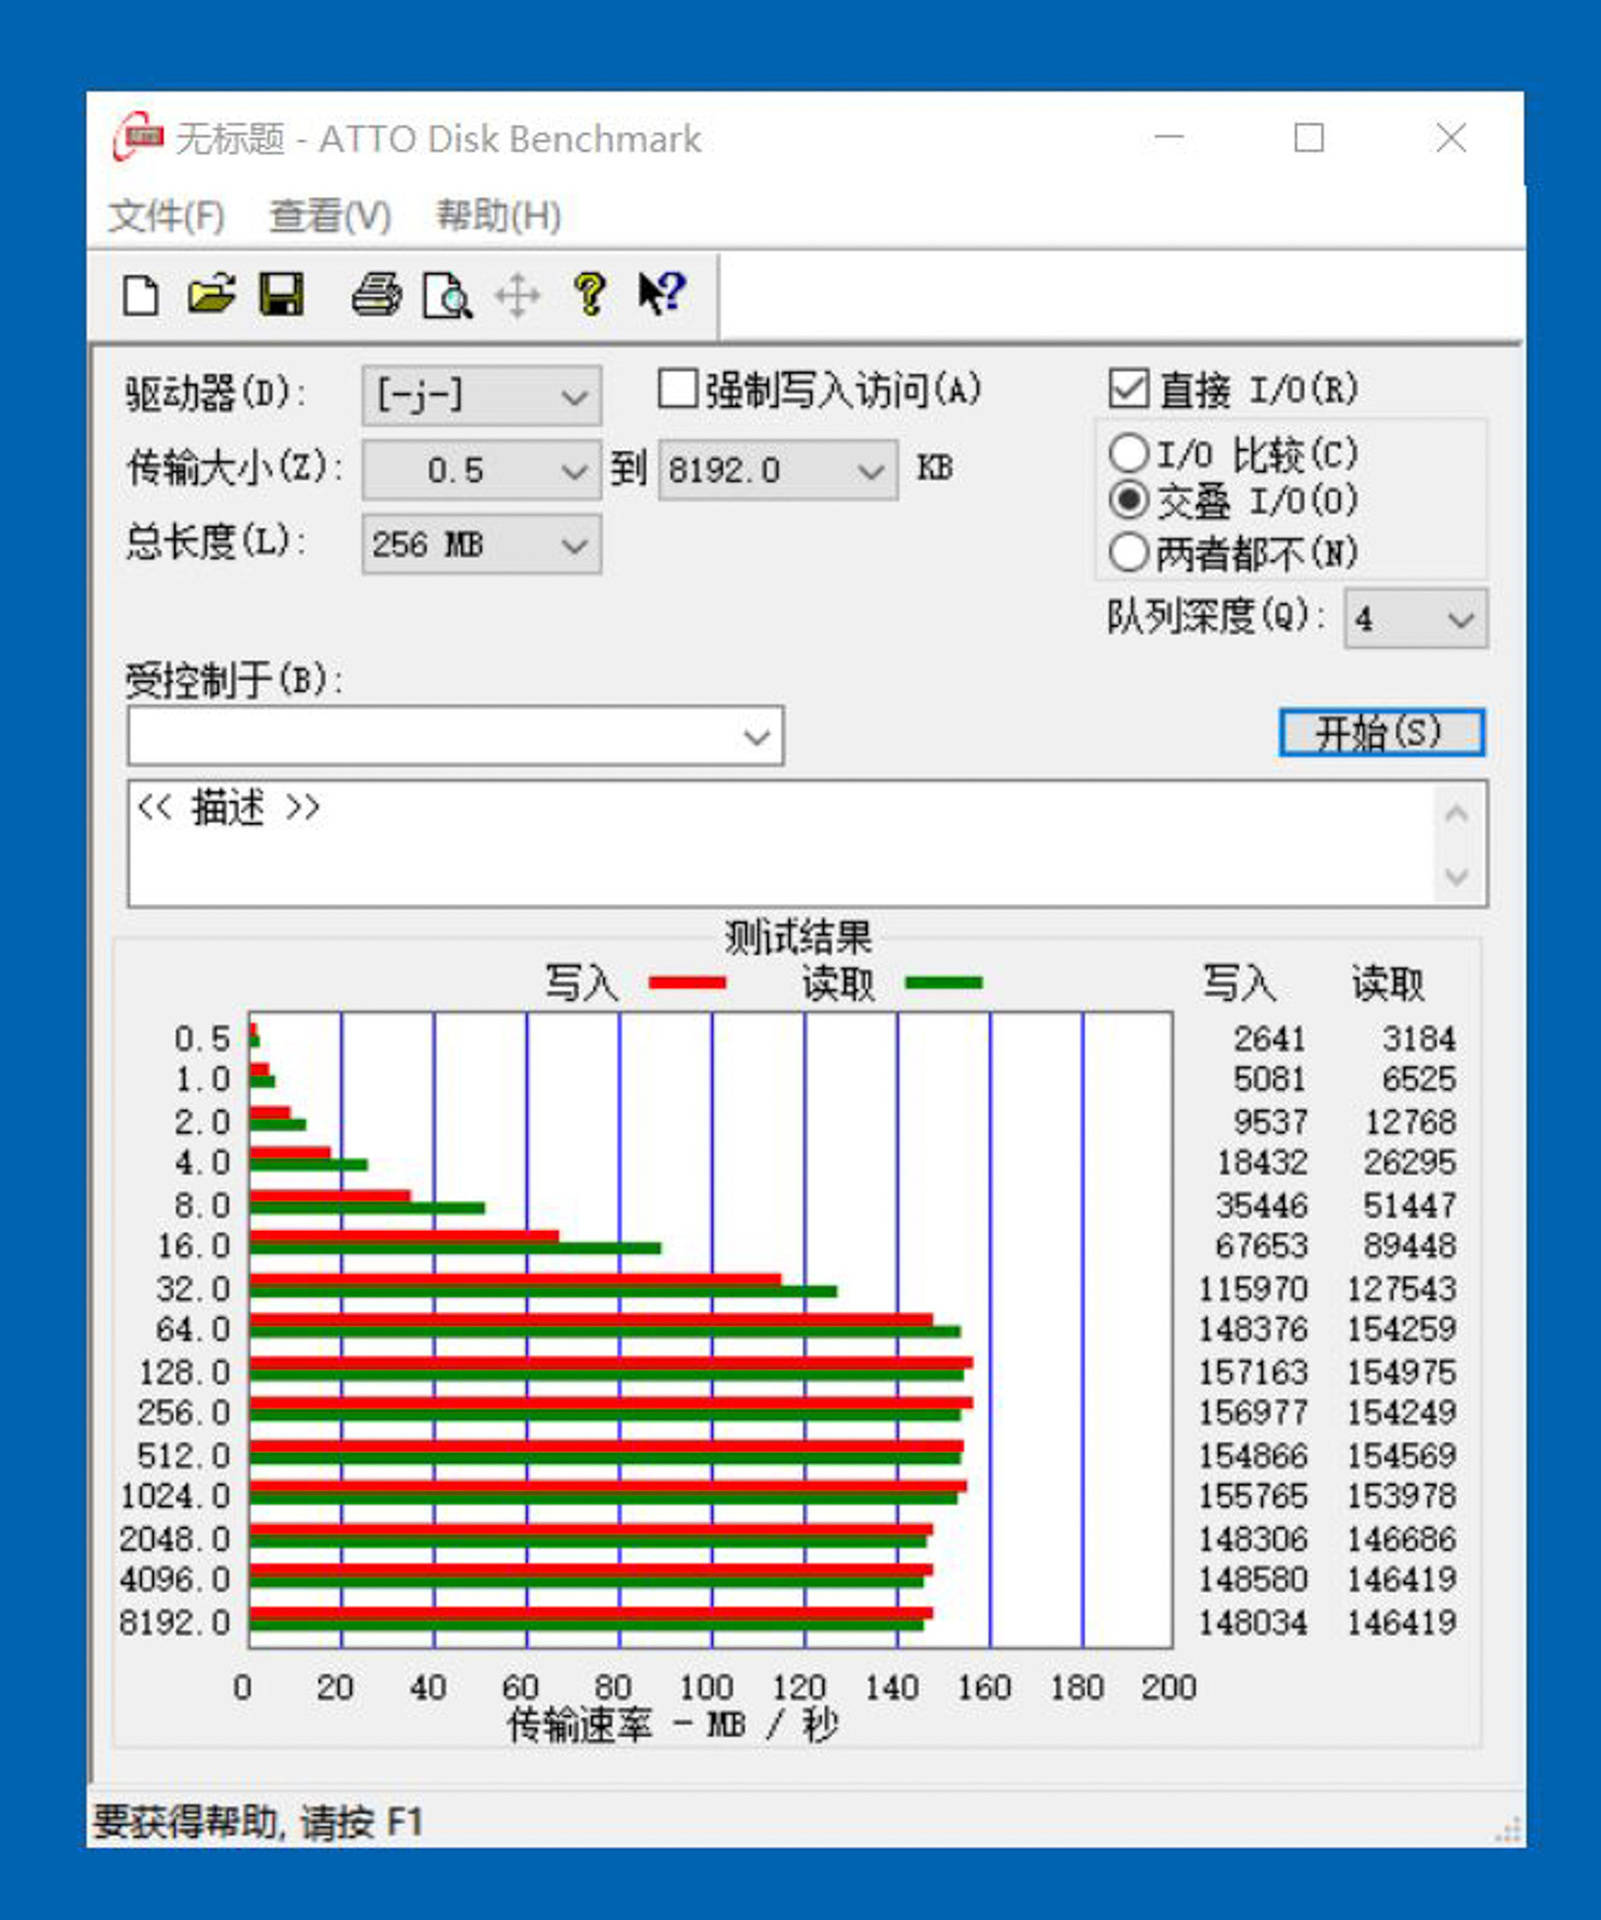Click the 写入 column header in results
This screenshot has height=1920, width=1601.
click(1239, 983)
